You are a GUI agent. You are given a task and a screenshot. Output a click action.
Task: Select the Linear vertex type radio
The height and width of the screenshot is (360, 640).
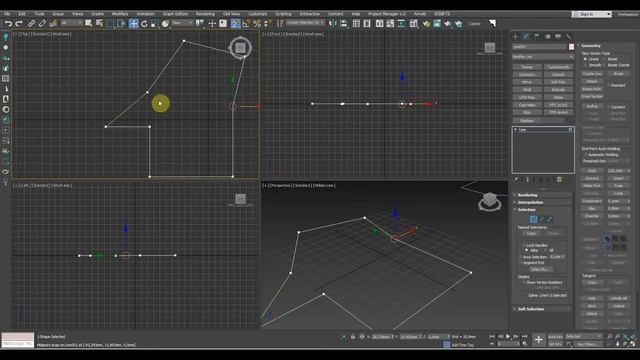coord(585,59)
